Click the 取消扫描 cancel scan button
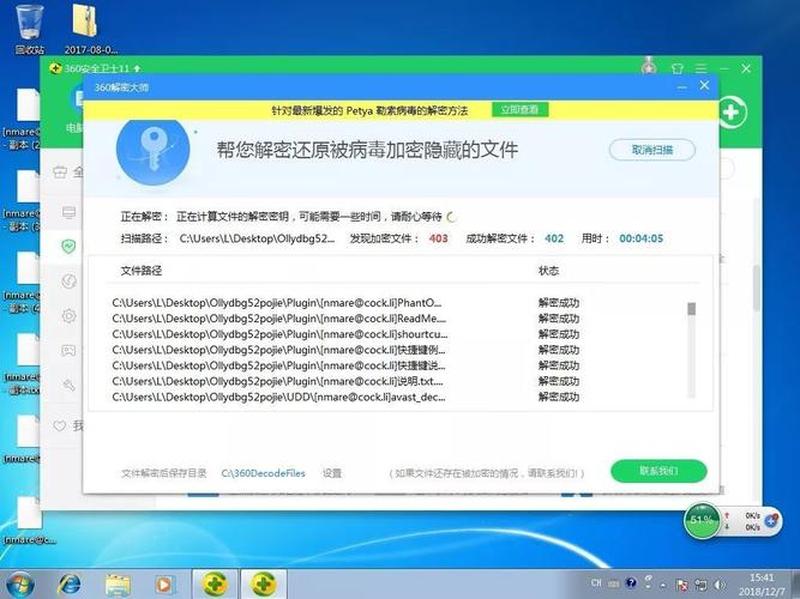Image resolution: width=800 pixels, height=599 pixels. click(x=652, y=150)
